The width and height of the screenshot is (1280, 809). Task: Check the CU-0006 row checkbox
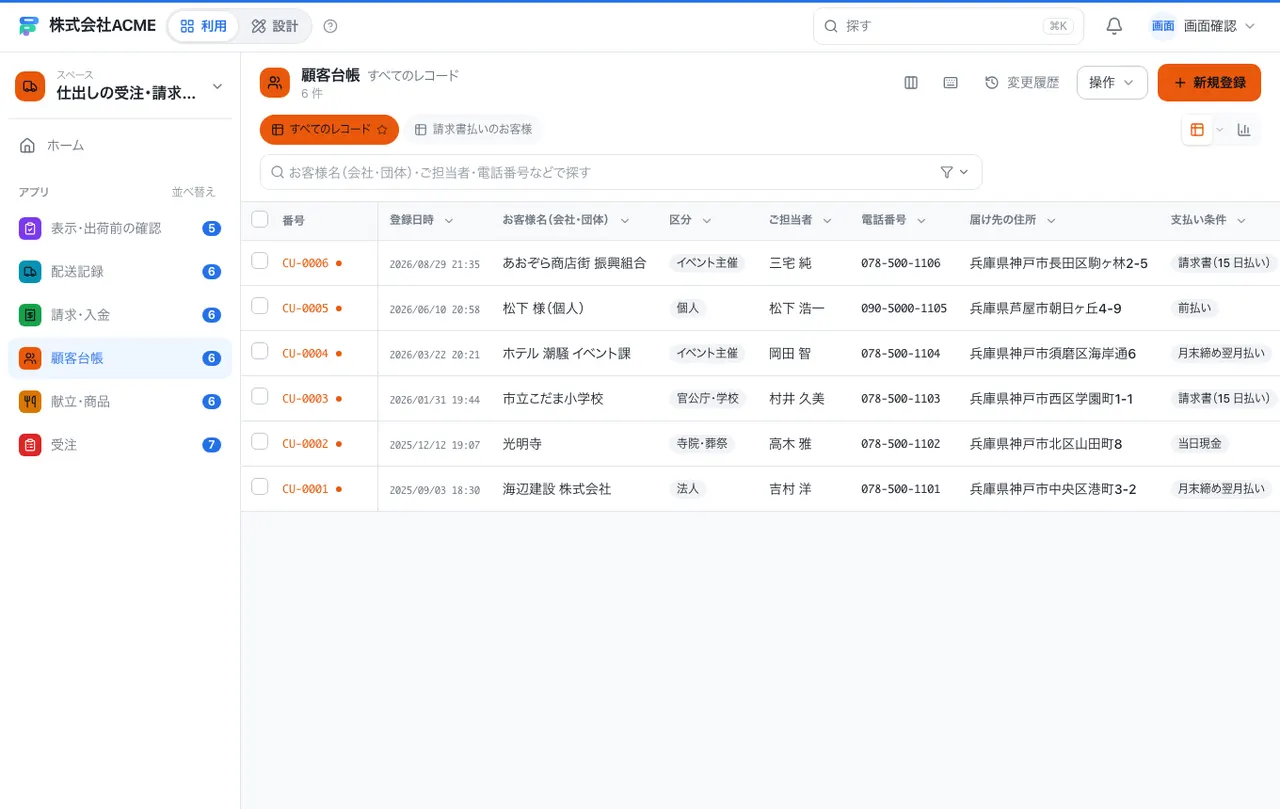pos(260,261)
